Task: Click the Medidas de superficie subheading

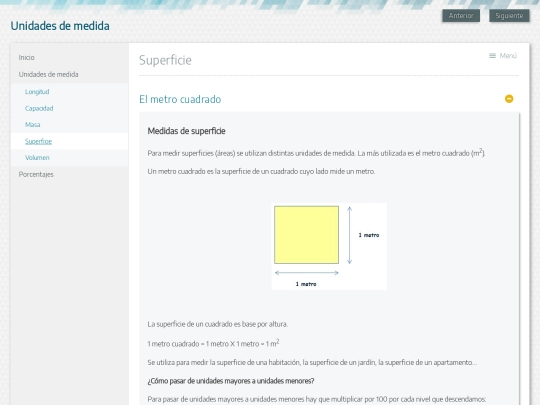Action: click(x=186, y=131)
